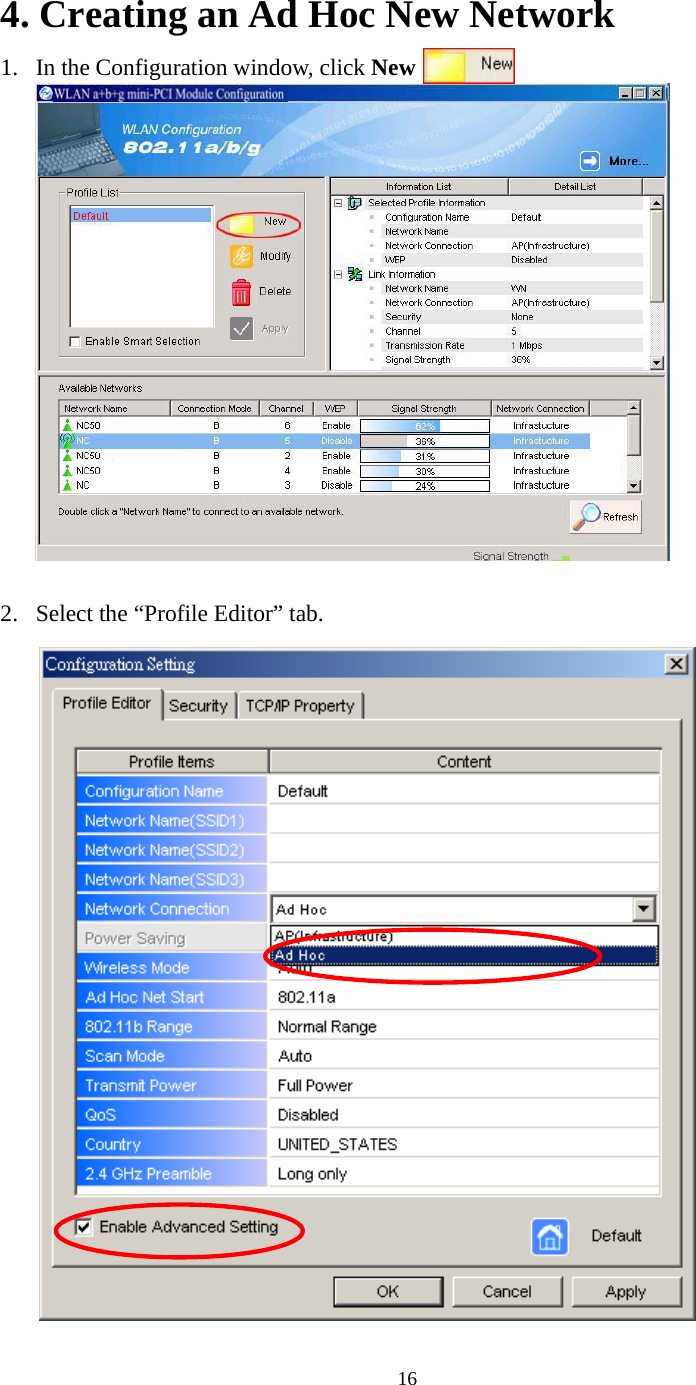Click the Connection Mode column header
696x1385 pixels.
(214, 408)
